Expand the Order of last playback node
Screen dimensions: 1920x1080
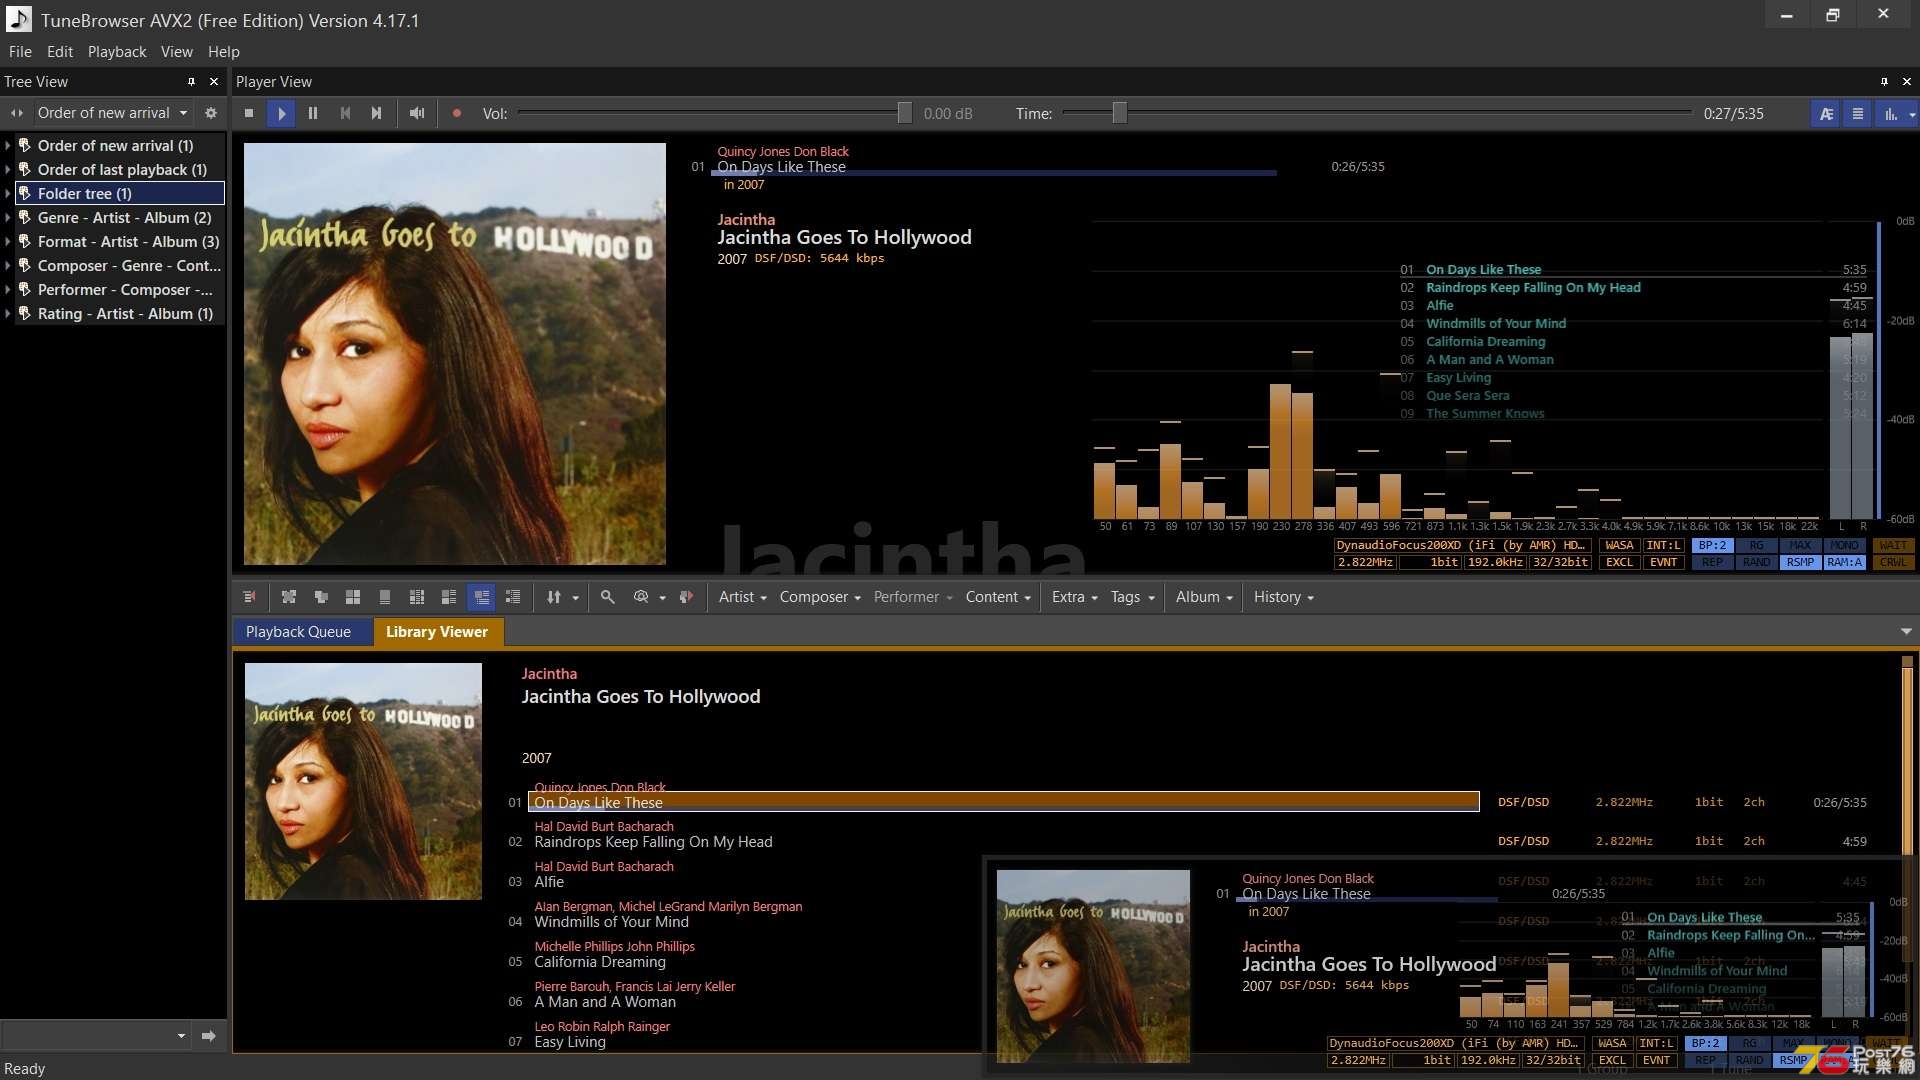[x=8, y=169]
